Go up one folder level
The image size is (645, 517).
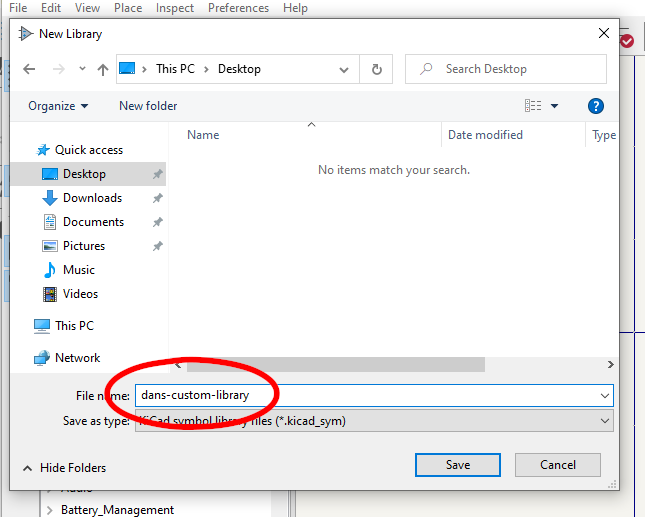click(x=103, y=69)
